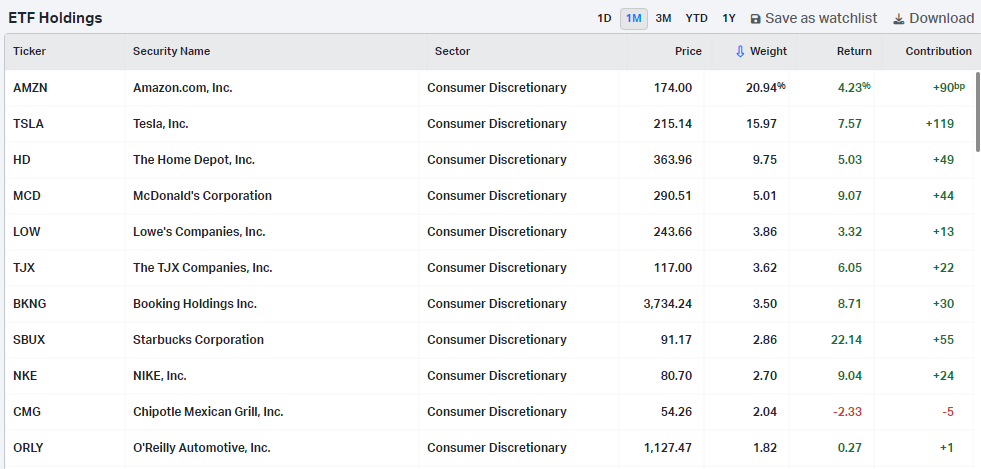
Task: Sort by the Ticker column header
Action: (x=29, y=51)
